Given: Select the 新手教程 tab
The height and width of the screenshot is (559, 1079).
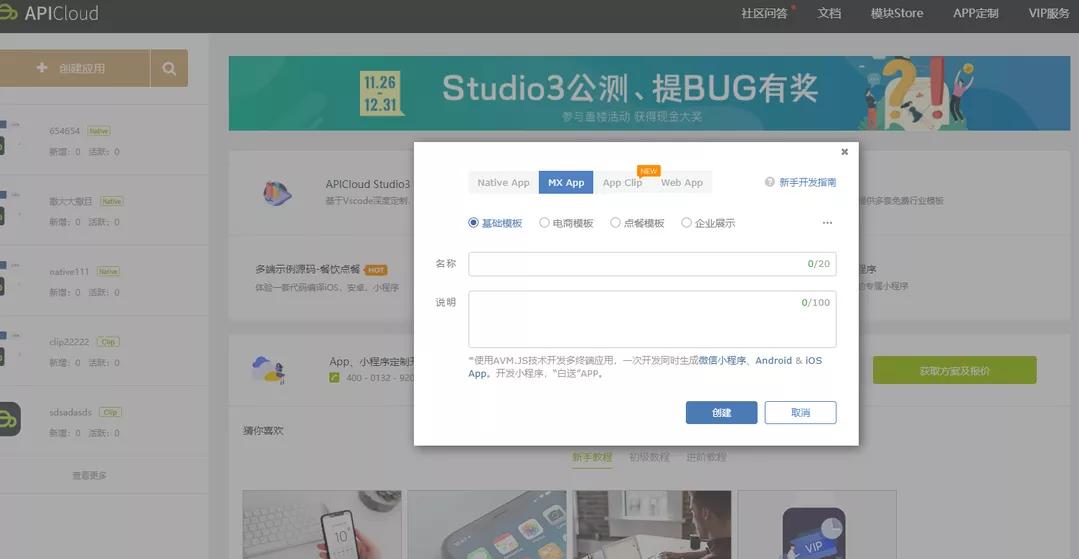Looking at the screenshot, I should click(592, 456).
